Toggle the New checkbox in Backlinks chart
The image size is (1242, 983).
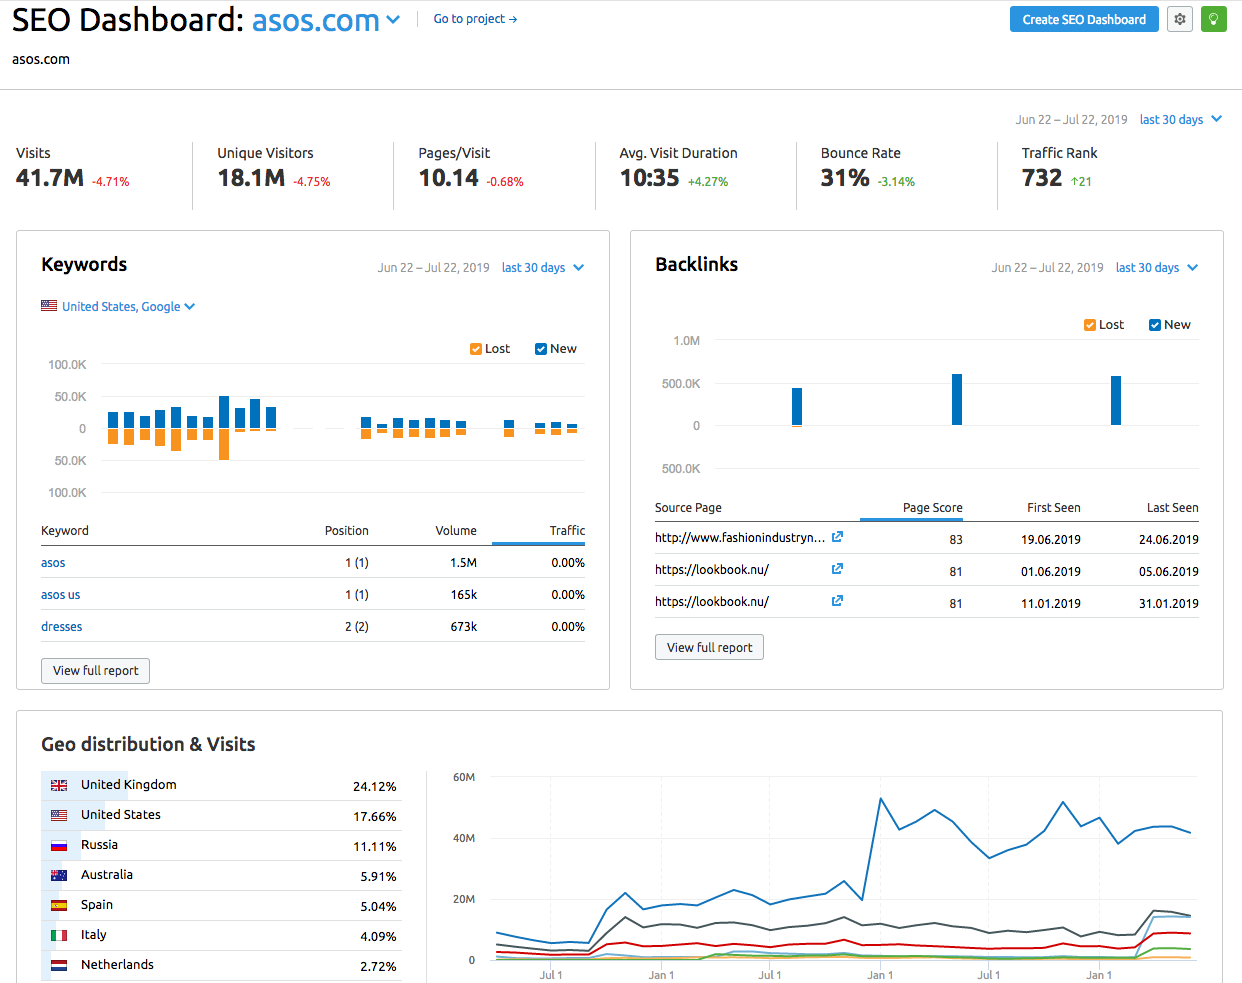(x=1155, y=325)
